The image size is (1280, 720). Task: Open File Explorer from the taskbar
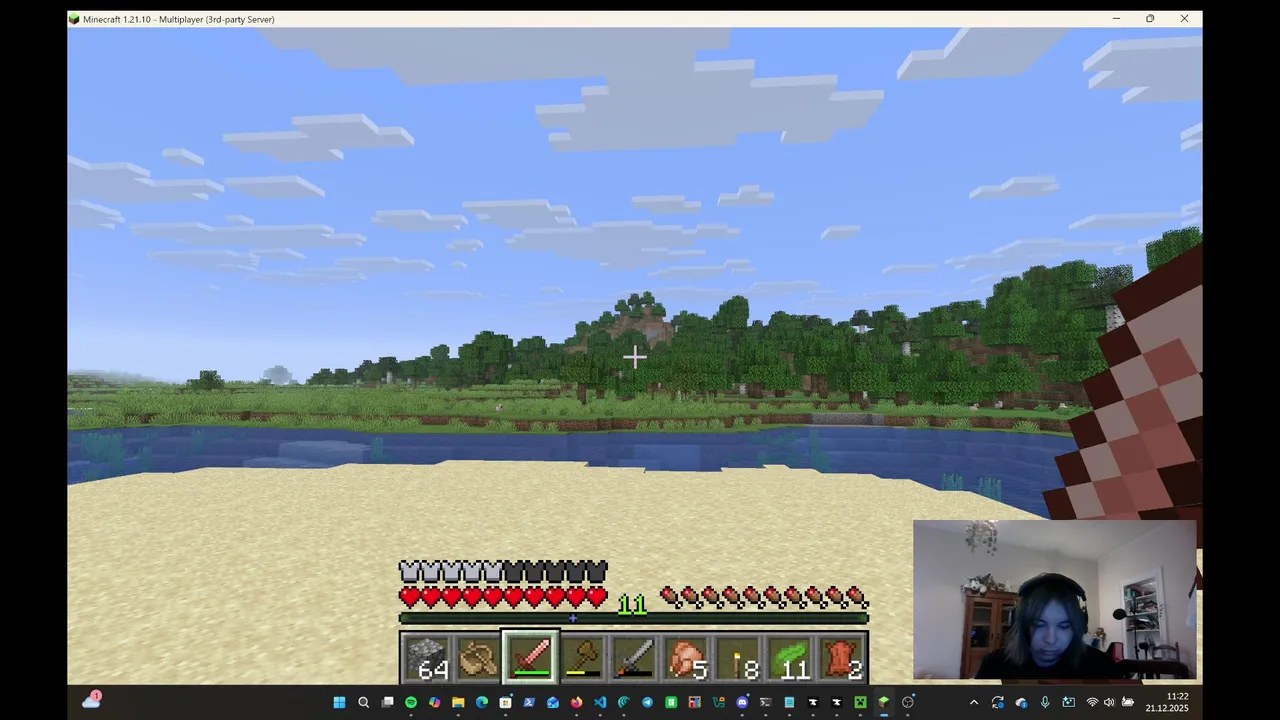457,702
